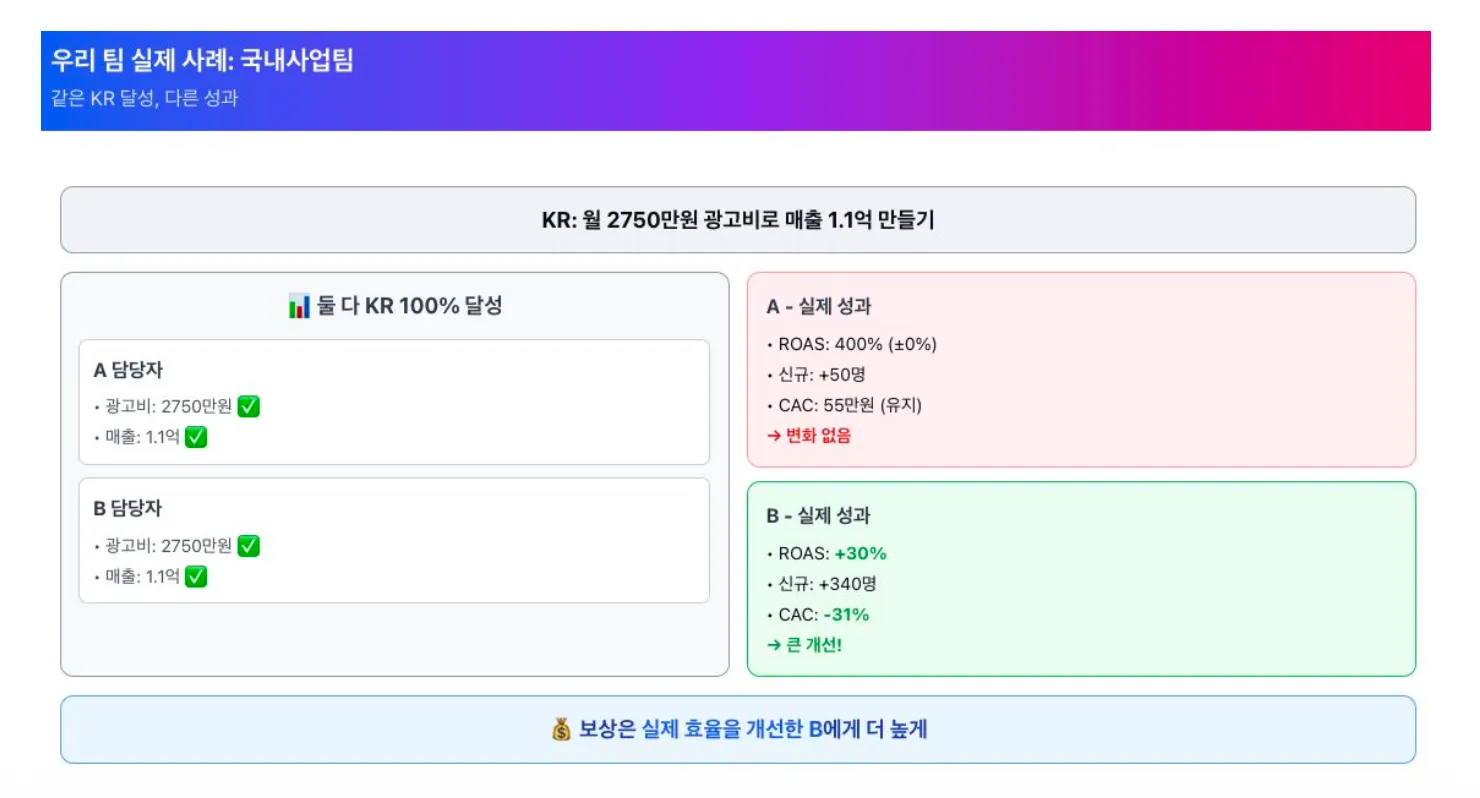Click the KR goal banner text

[x=738, y=220]
